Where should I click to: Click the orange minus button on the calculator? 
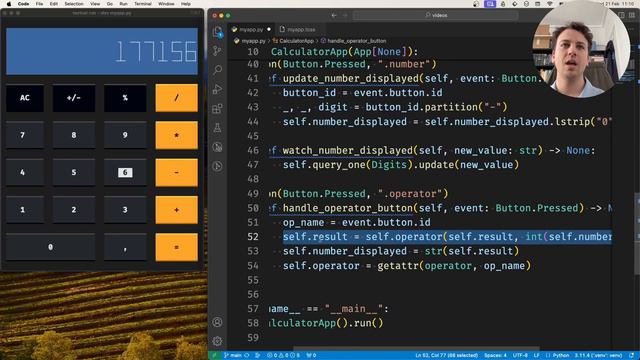pos(176,172)
